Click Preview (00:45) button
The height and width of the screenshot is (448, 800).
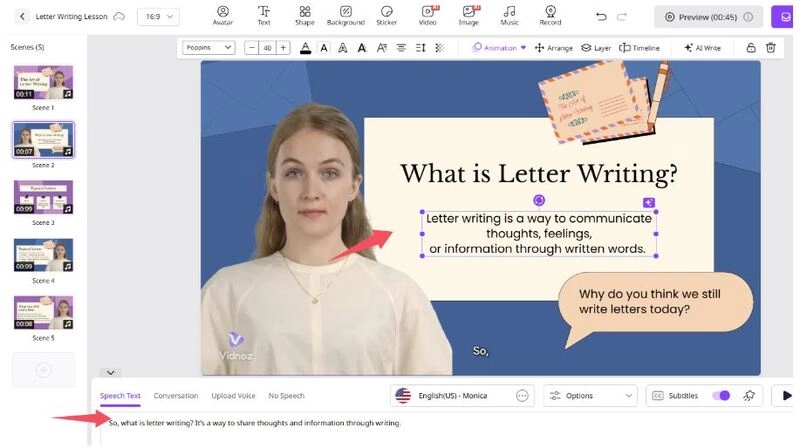(x=708, y=17)
